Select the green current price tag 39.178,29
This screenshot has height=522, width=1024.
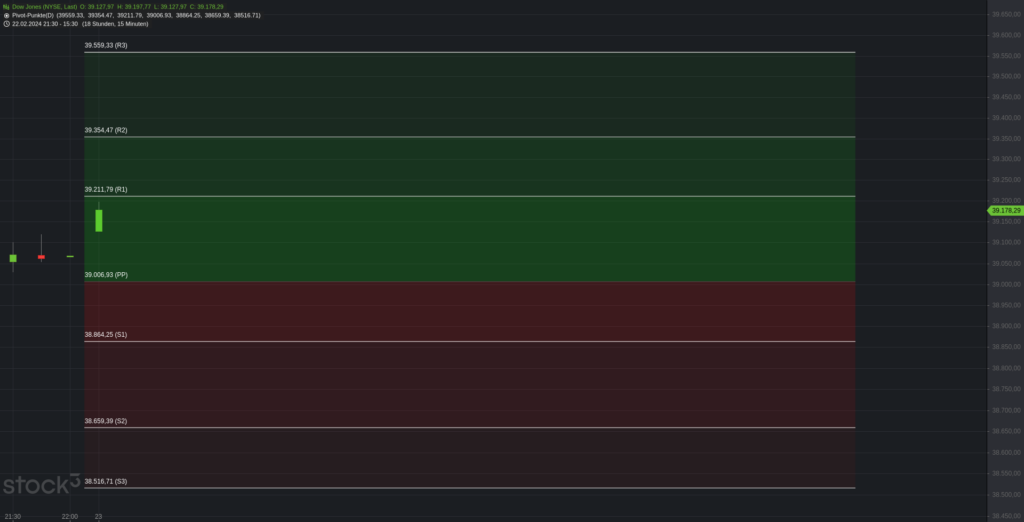pos(1005,210)
